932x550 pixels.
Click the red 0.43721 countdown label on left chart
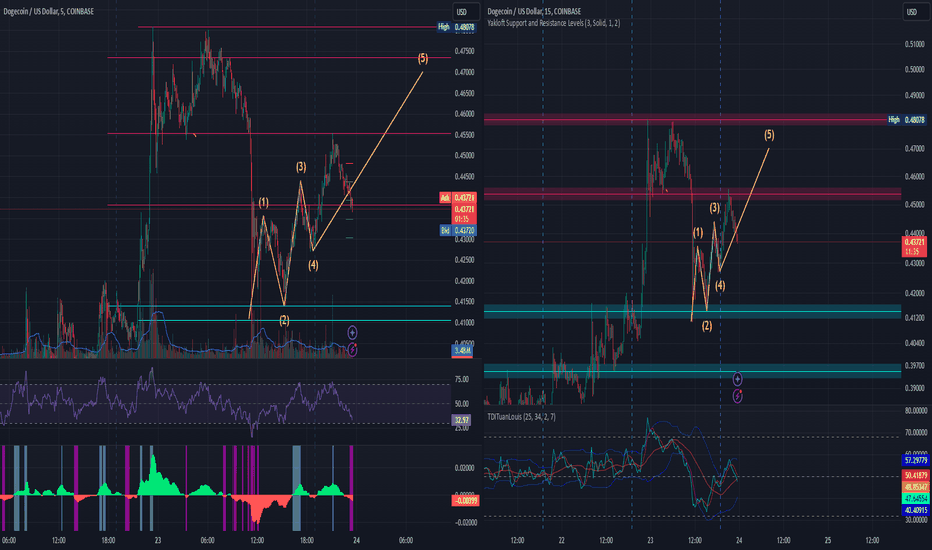click(x=464, y=213)
